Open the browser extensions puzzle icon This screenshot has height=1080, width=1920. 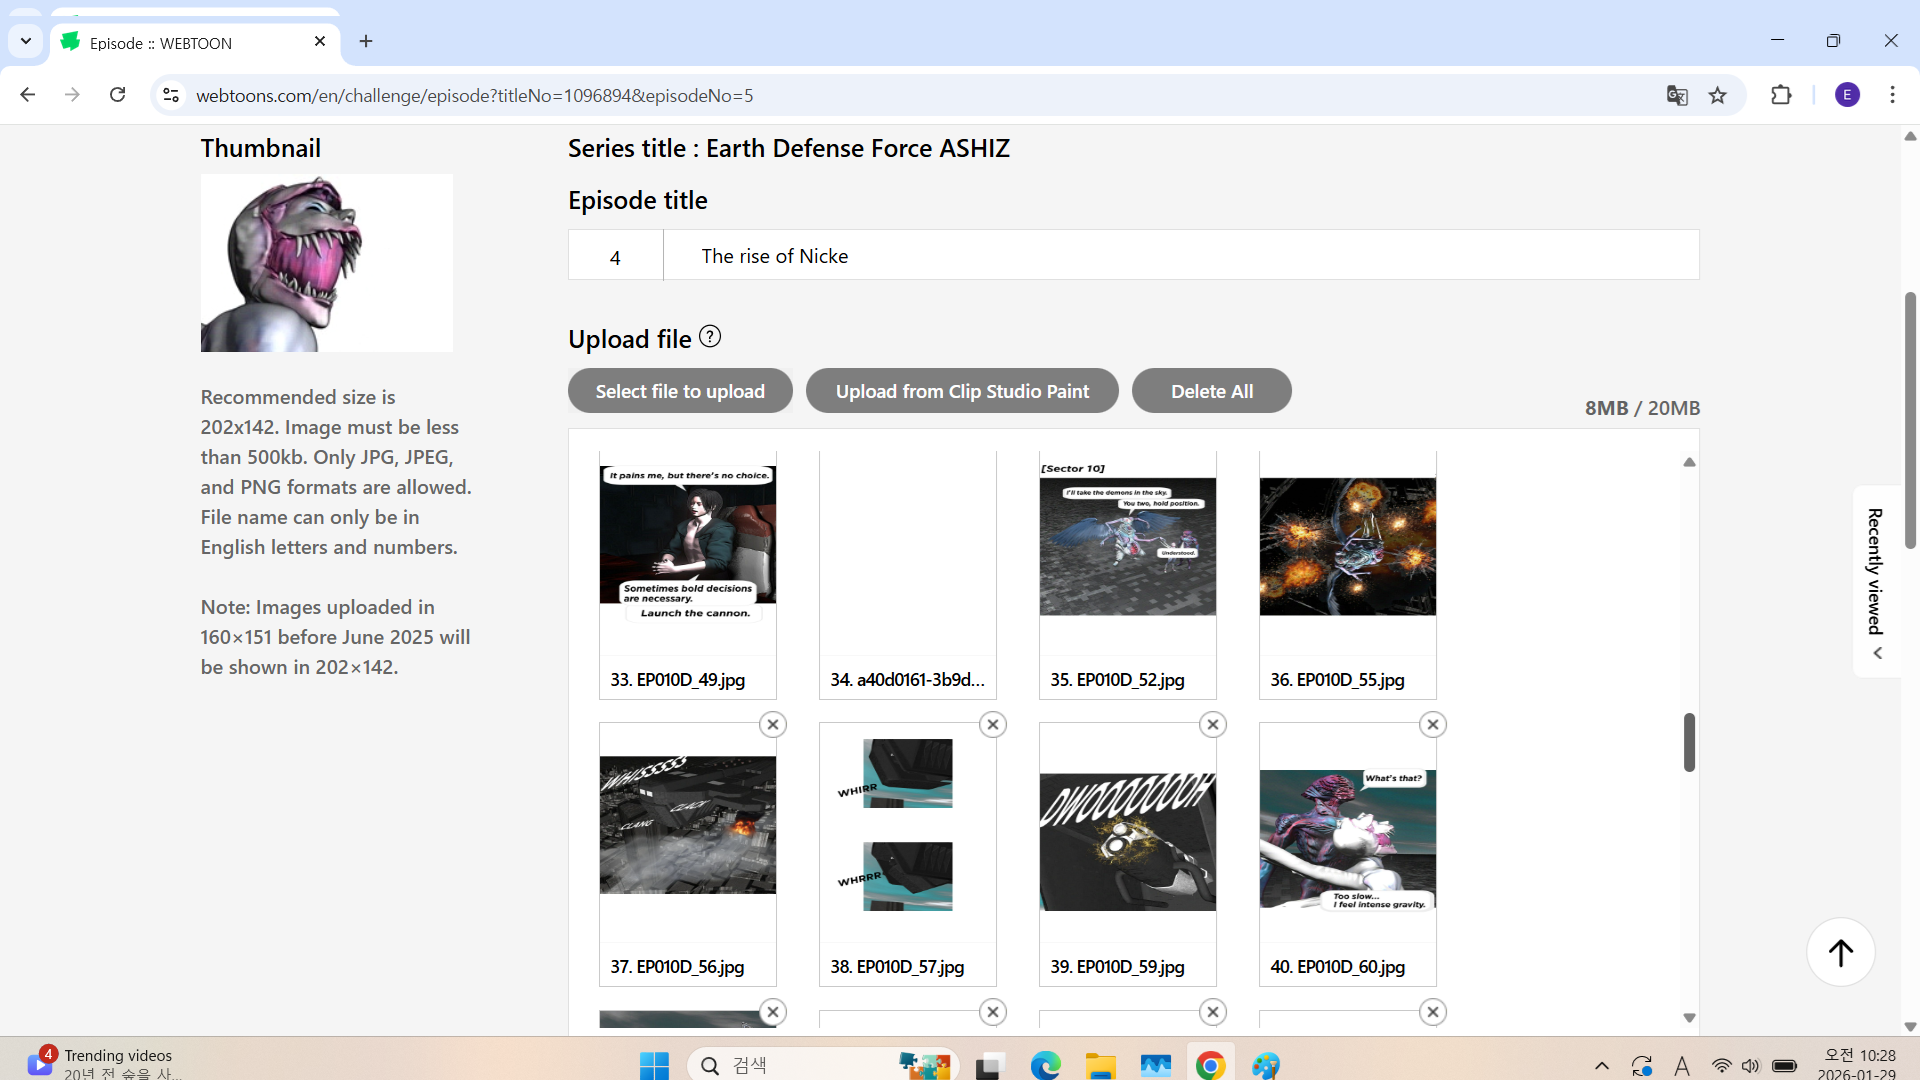tap(1781, 95)
